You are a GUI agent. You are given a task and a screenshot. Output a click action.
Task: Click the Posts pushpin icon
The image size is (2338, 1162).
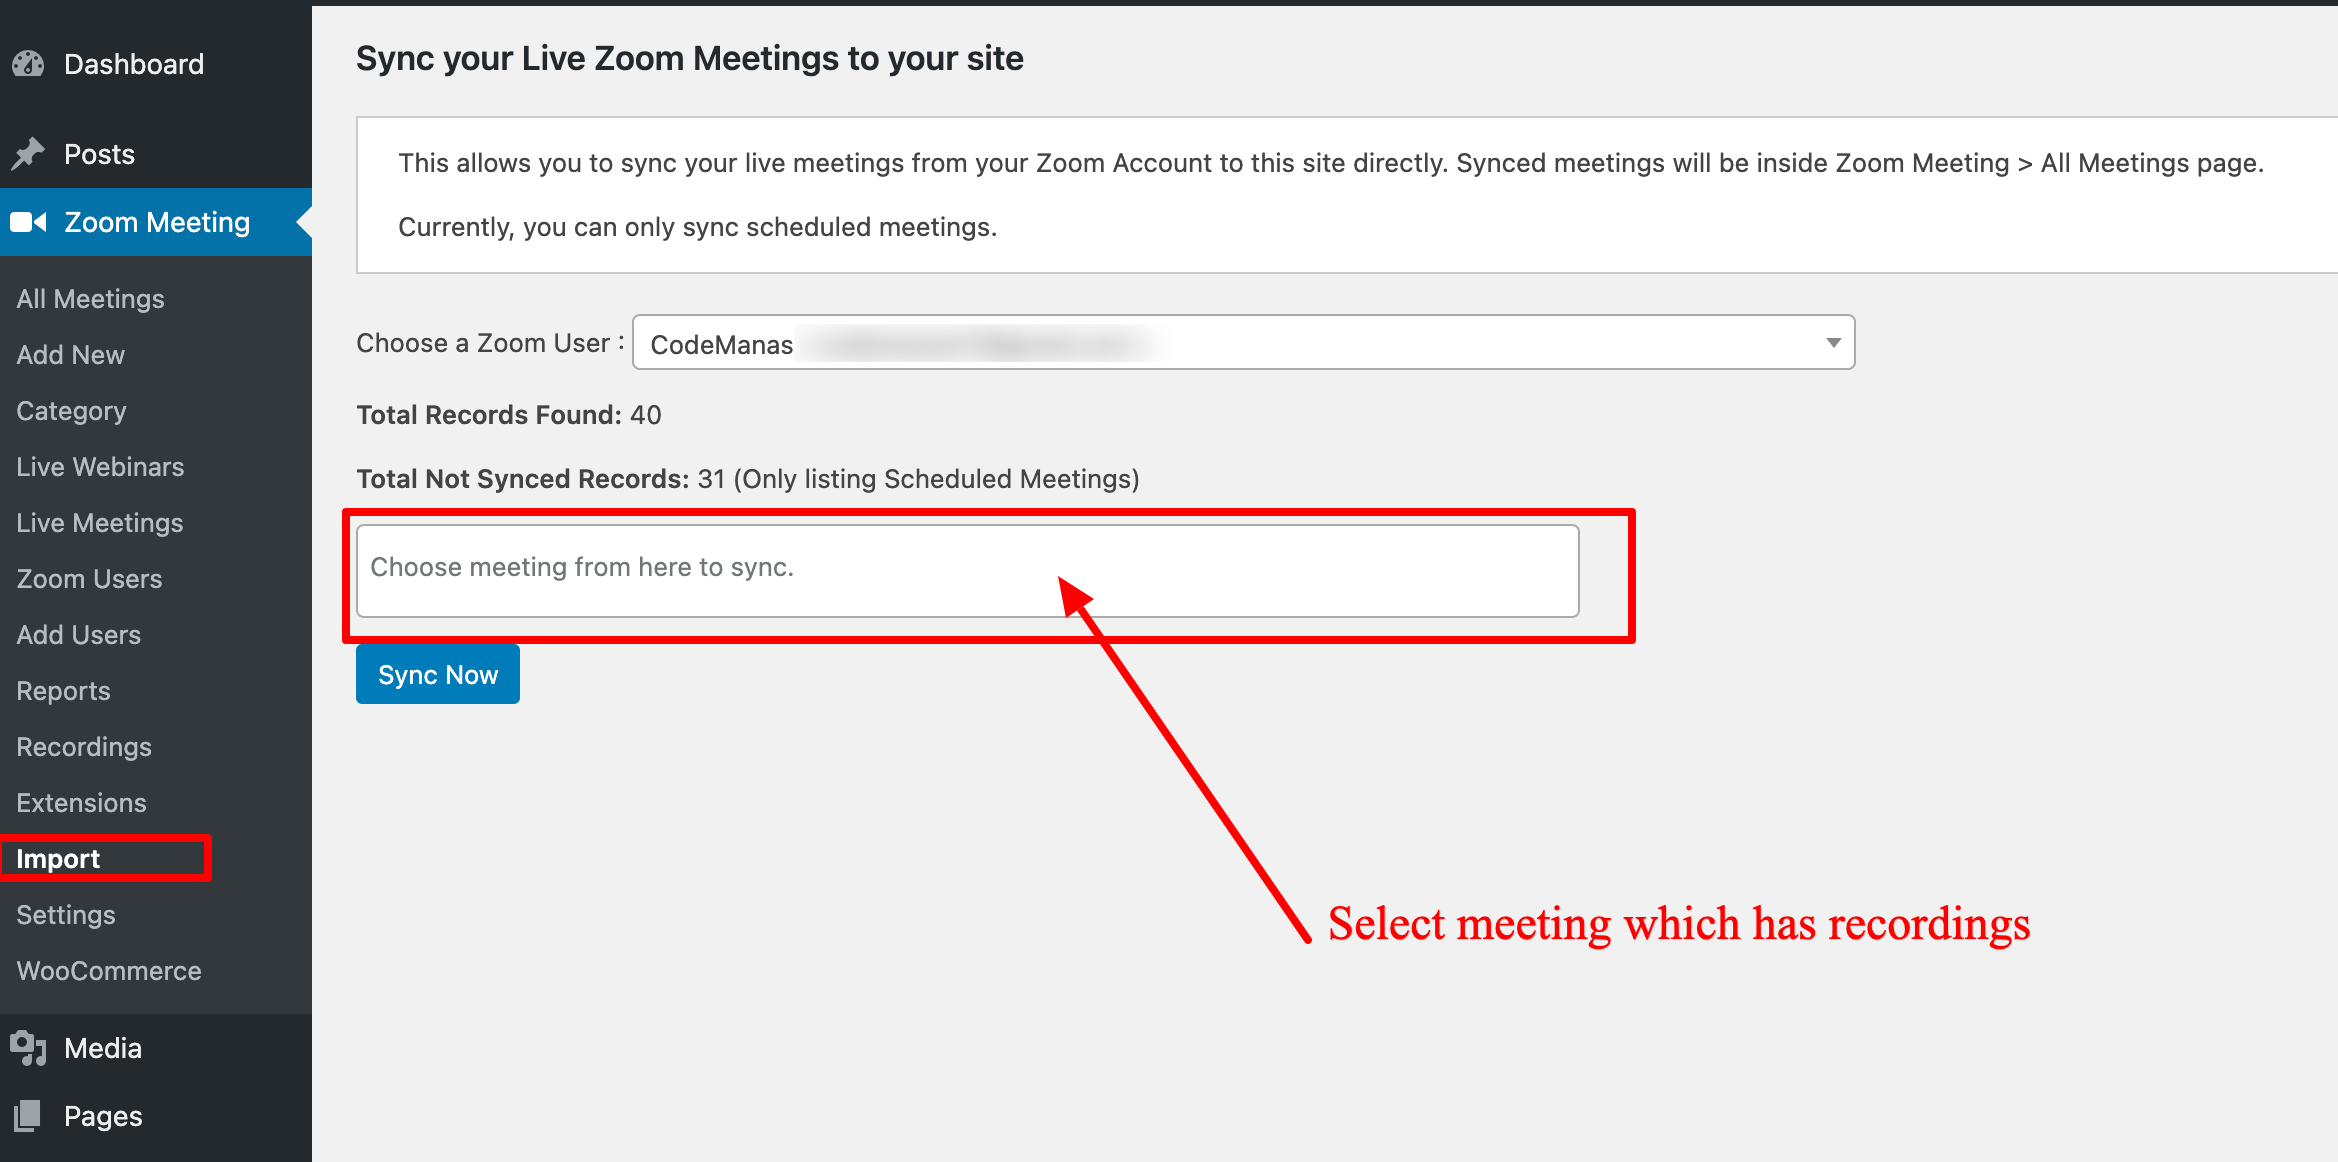(x=28, y=154)
